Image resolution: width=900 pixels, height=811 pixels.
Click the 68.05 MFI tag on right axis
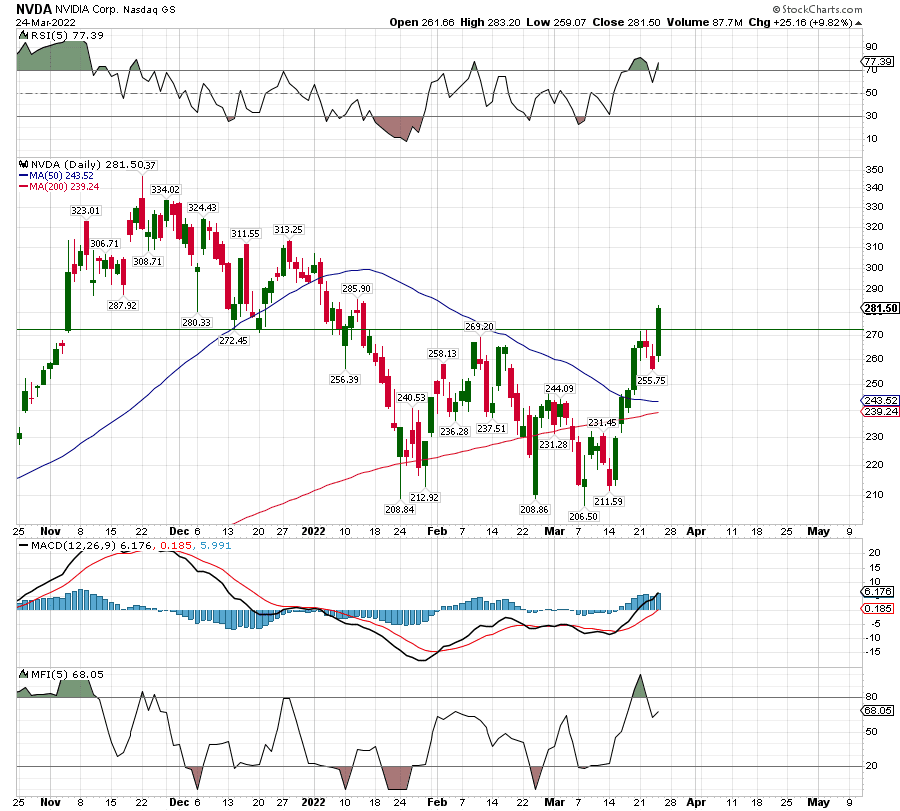[x=879, y=711]
